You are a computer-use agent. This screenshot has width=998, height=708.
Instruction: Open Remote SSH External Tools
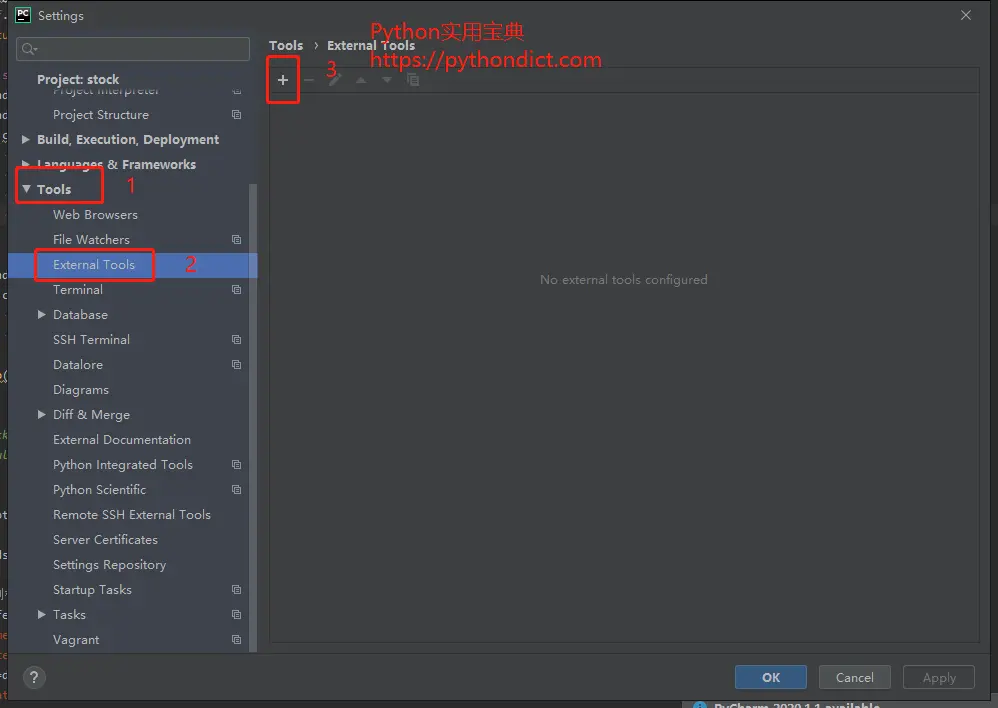click(132, 514)
